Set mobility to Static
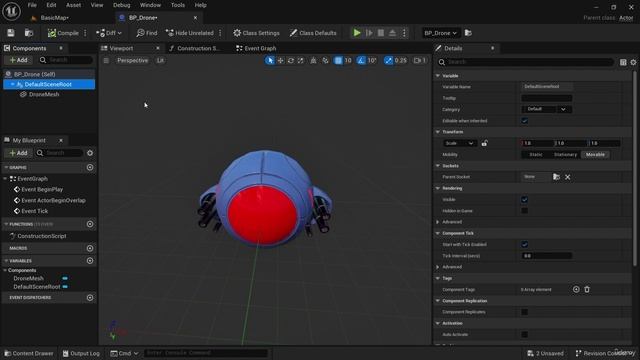This screenshot has width=640, height=360. point(536,155)
